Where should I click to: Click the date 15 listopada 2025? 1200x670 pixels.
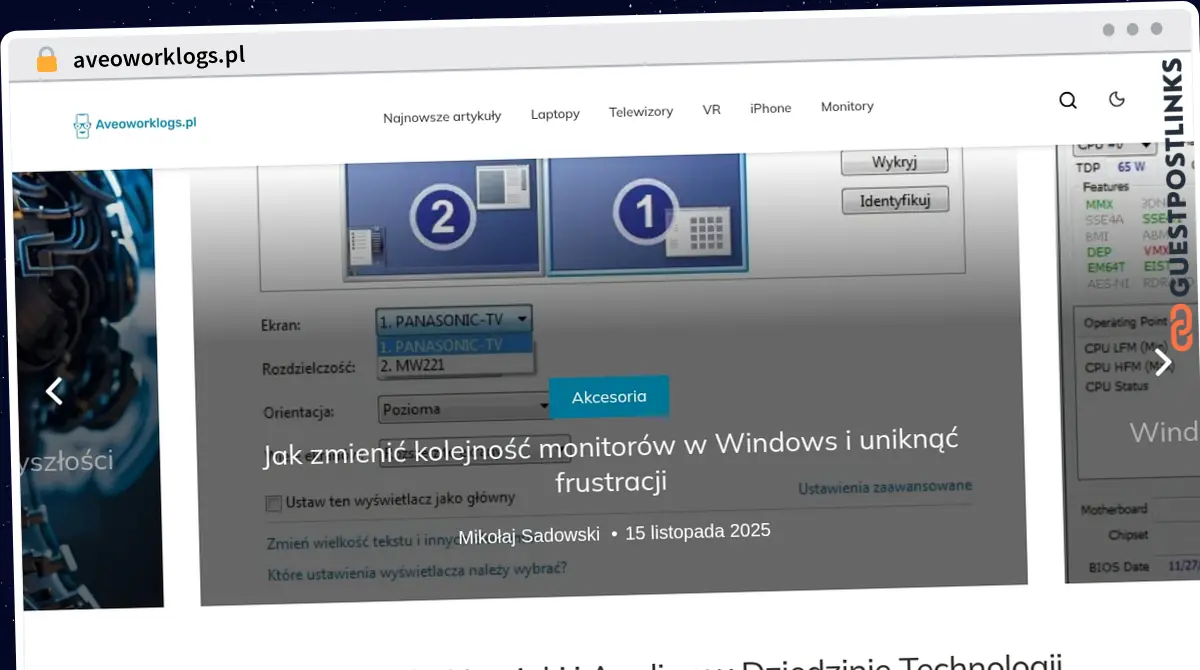[698, 531]
